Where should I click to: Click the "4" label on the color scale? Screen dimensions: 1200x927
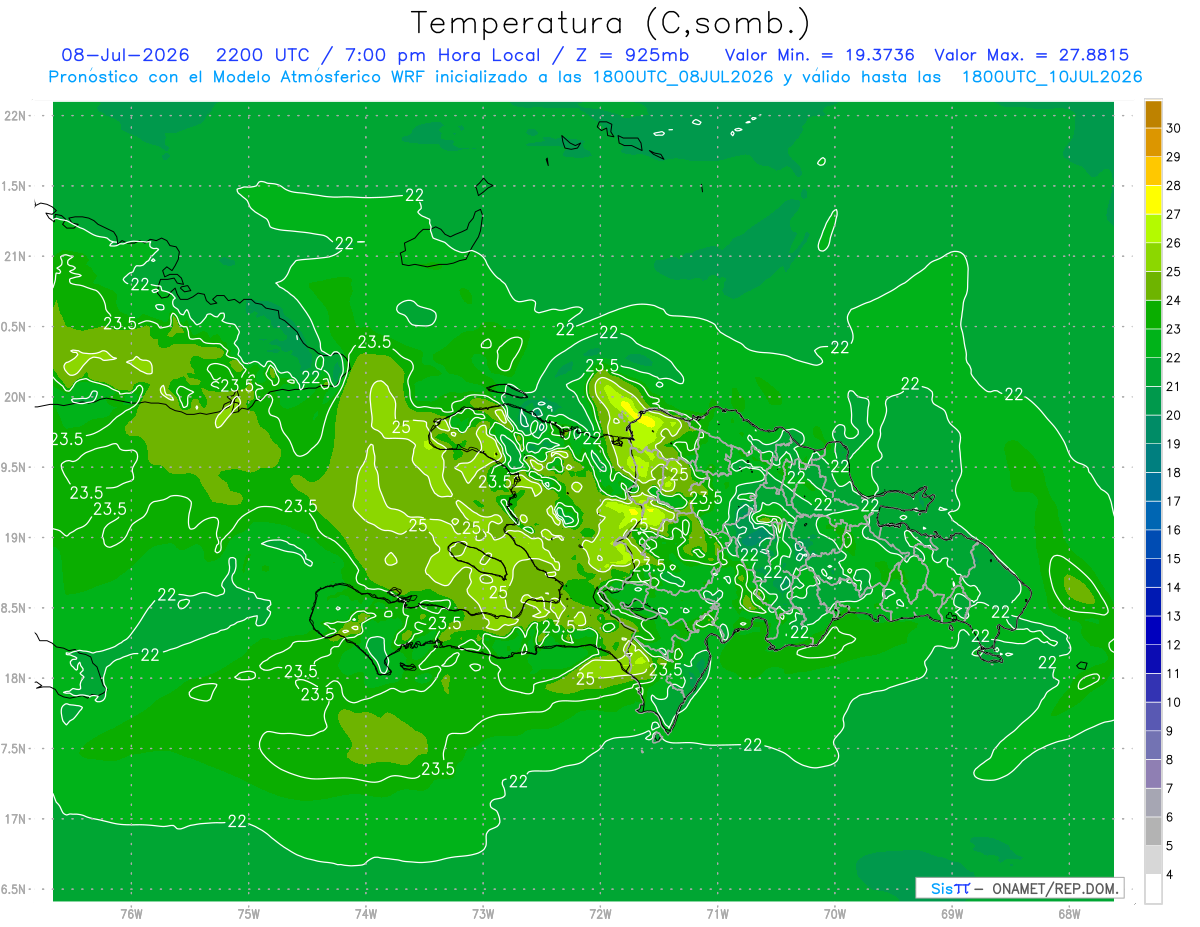click(1170, 875)
